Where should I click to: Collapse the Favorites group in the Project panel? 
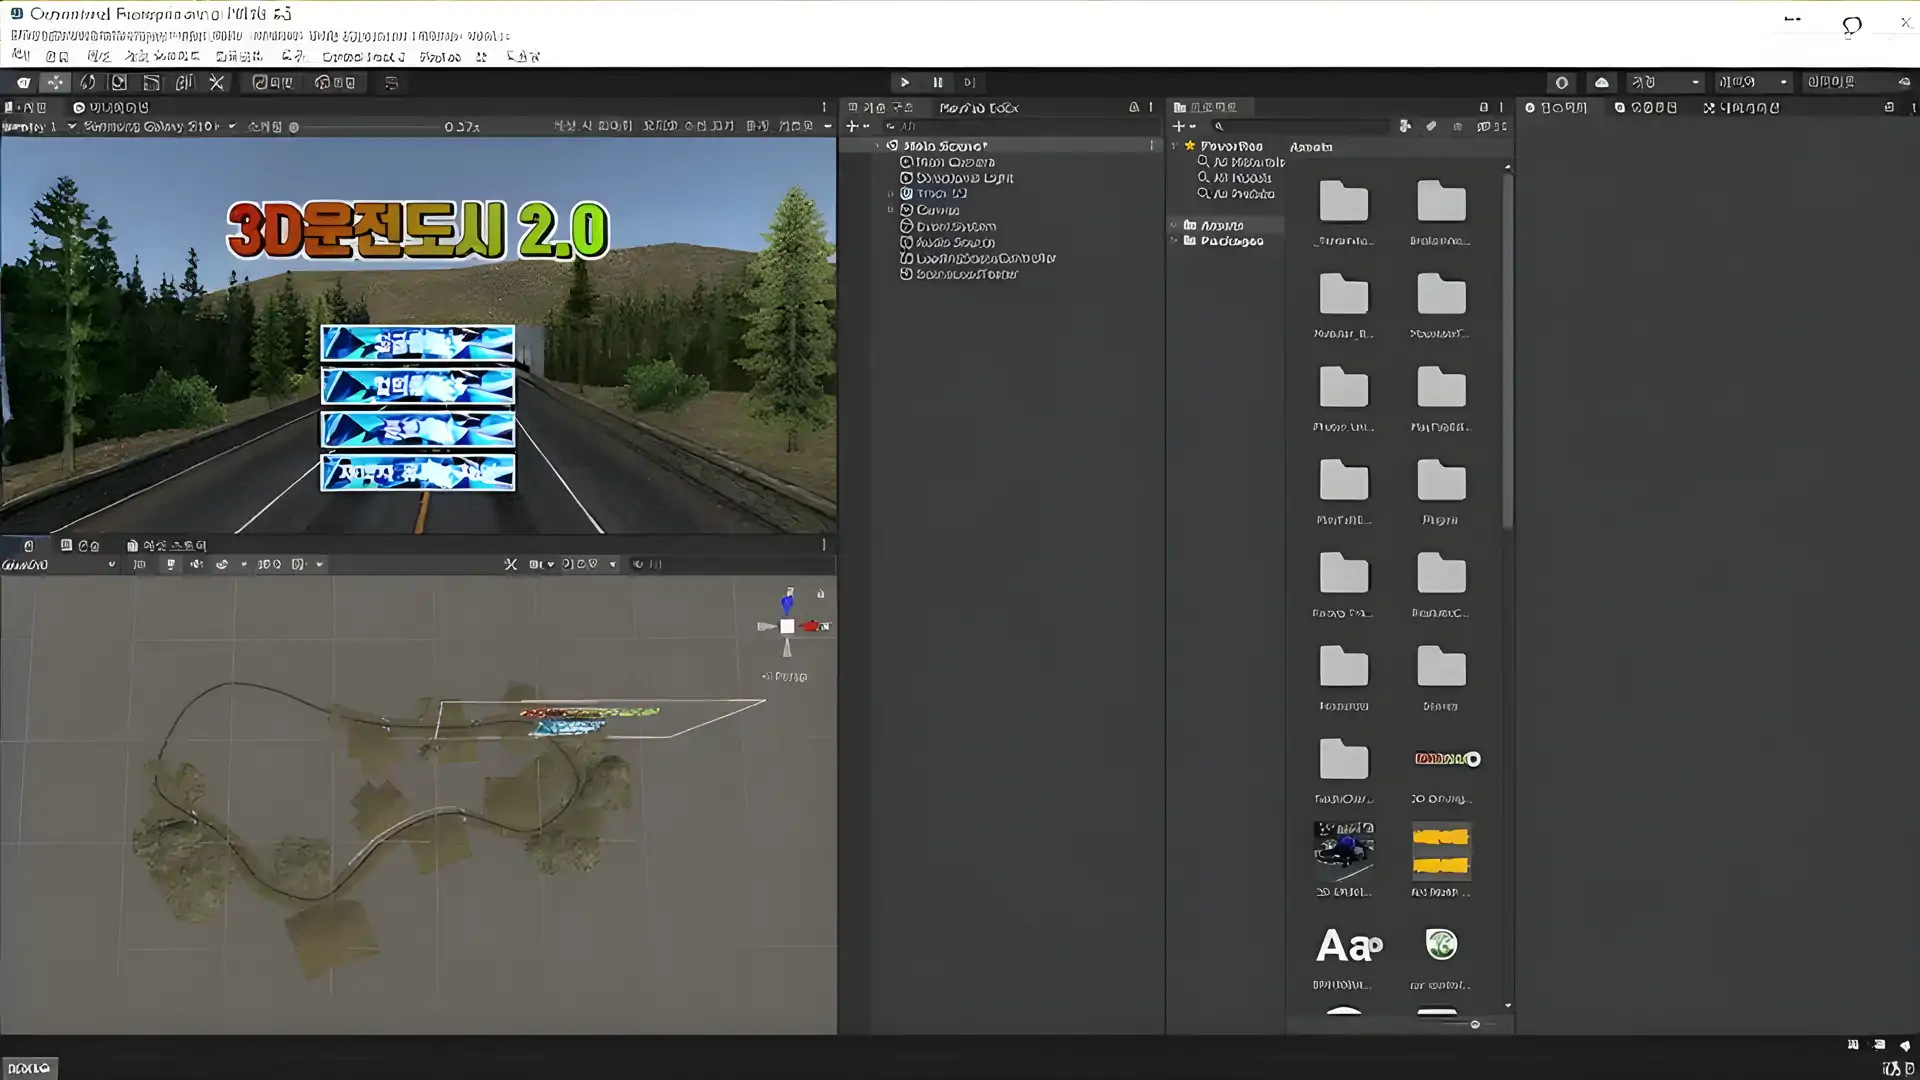[x=1175, y=146]
